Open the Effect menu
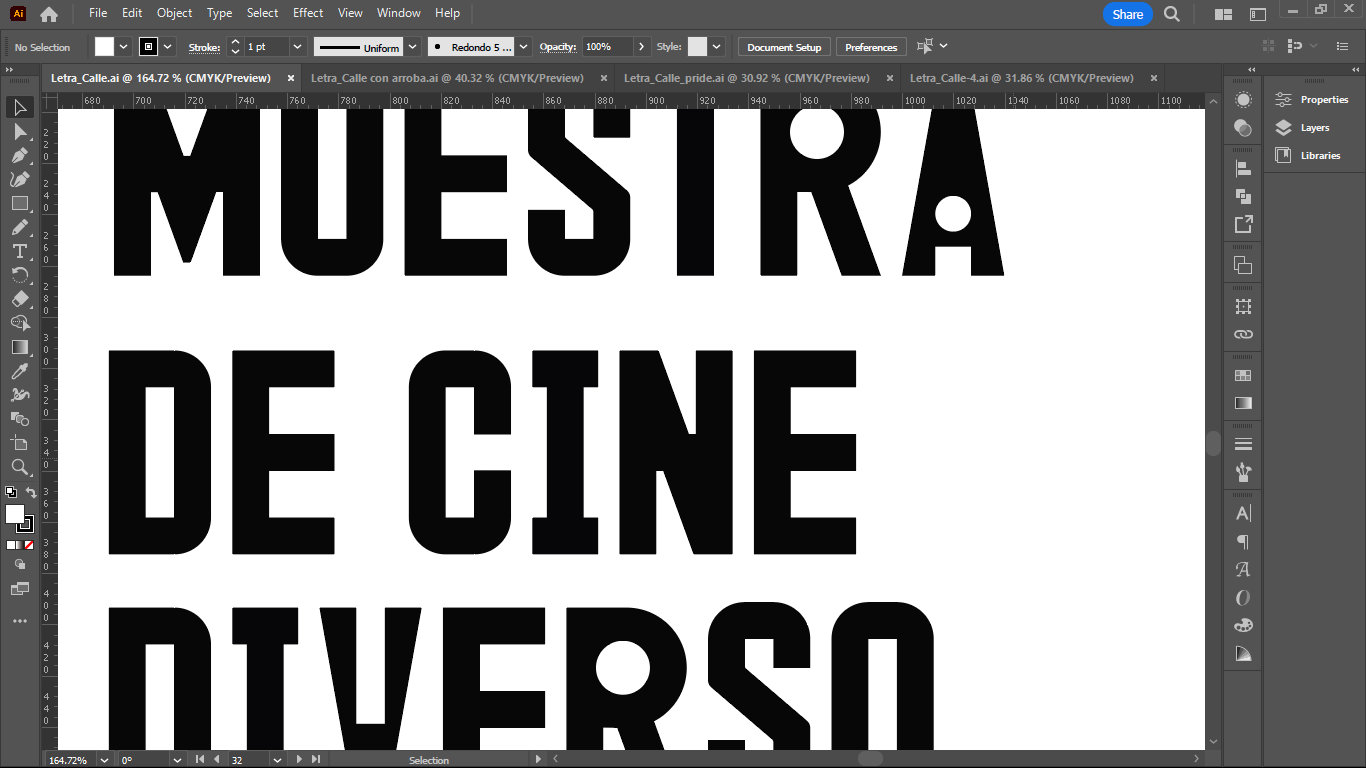The width and height of the screenshot is (1366, 768). pos(308,13)
